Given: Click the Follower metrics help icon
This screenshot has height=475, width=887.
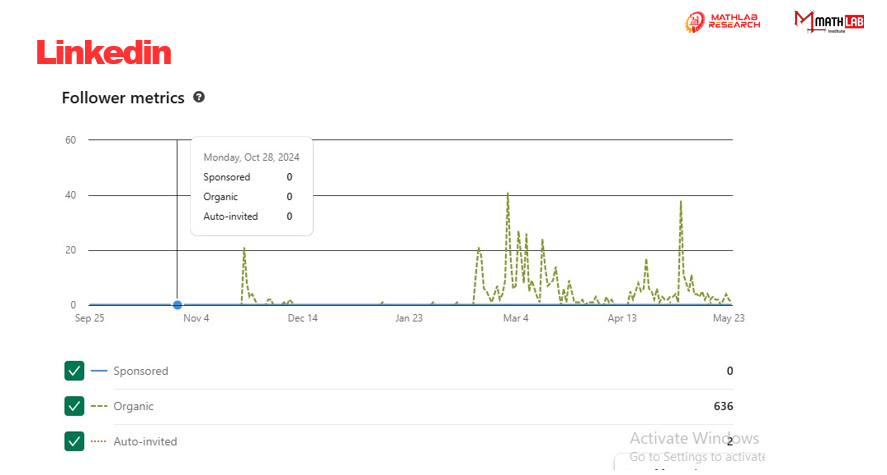Looking at the screenshot, I should click(x=199, y=97).
